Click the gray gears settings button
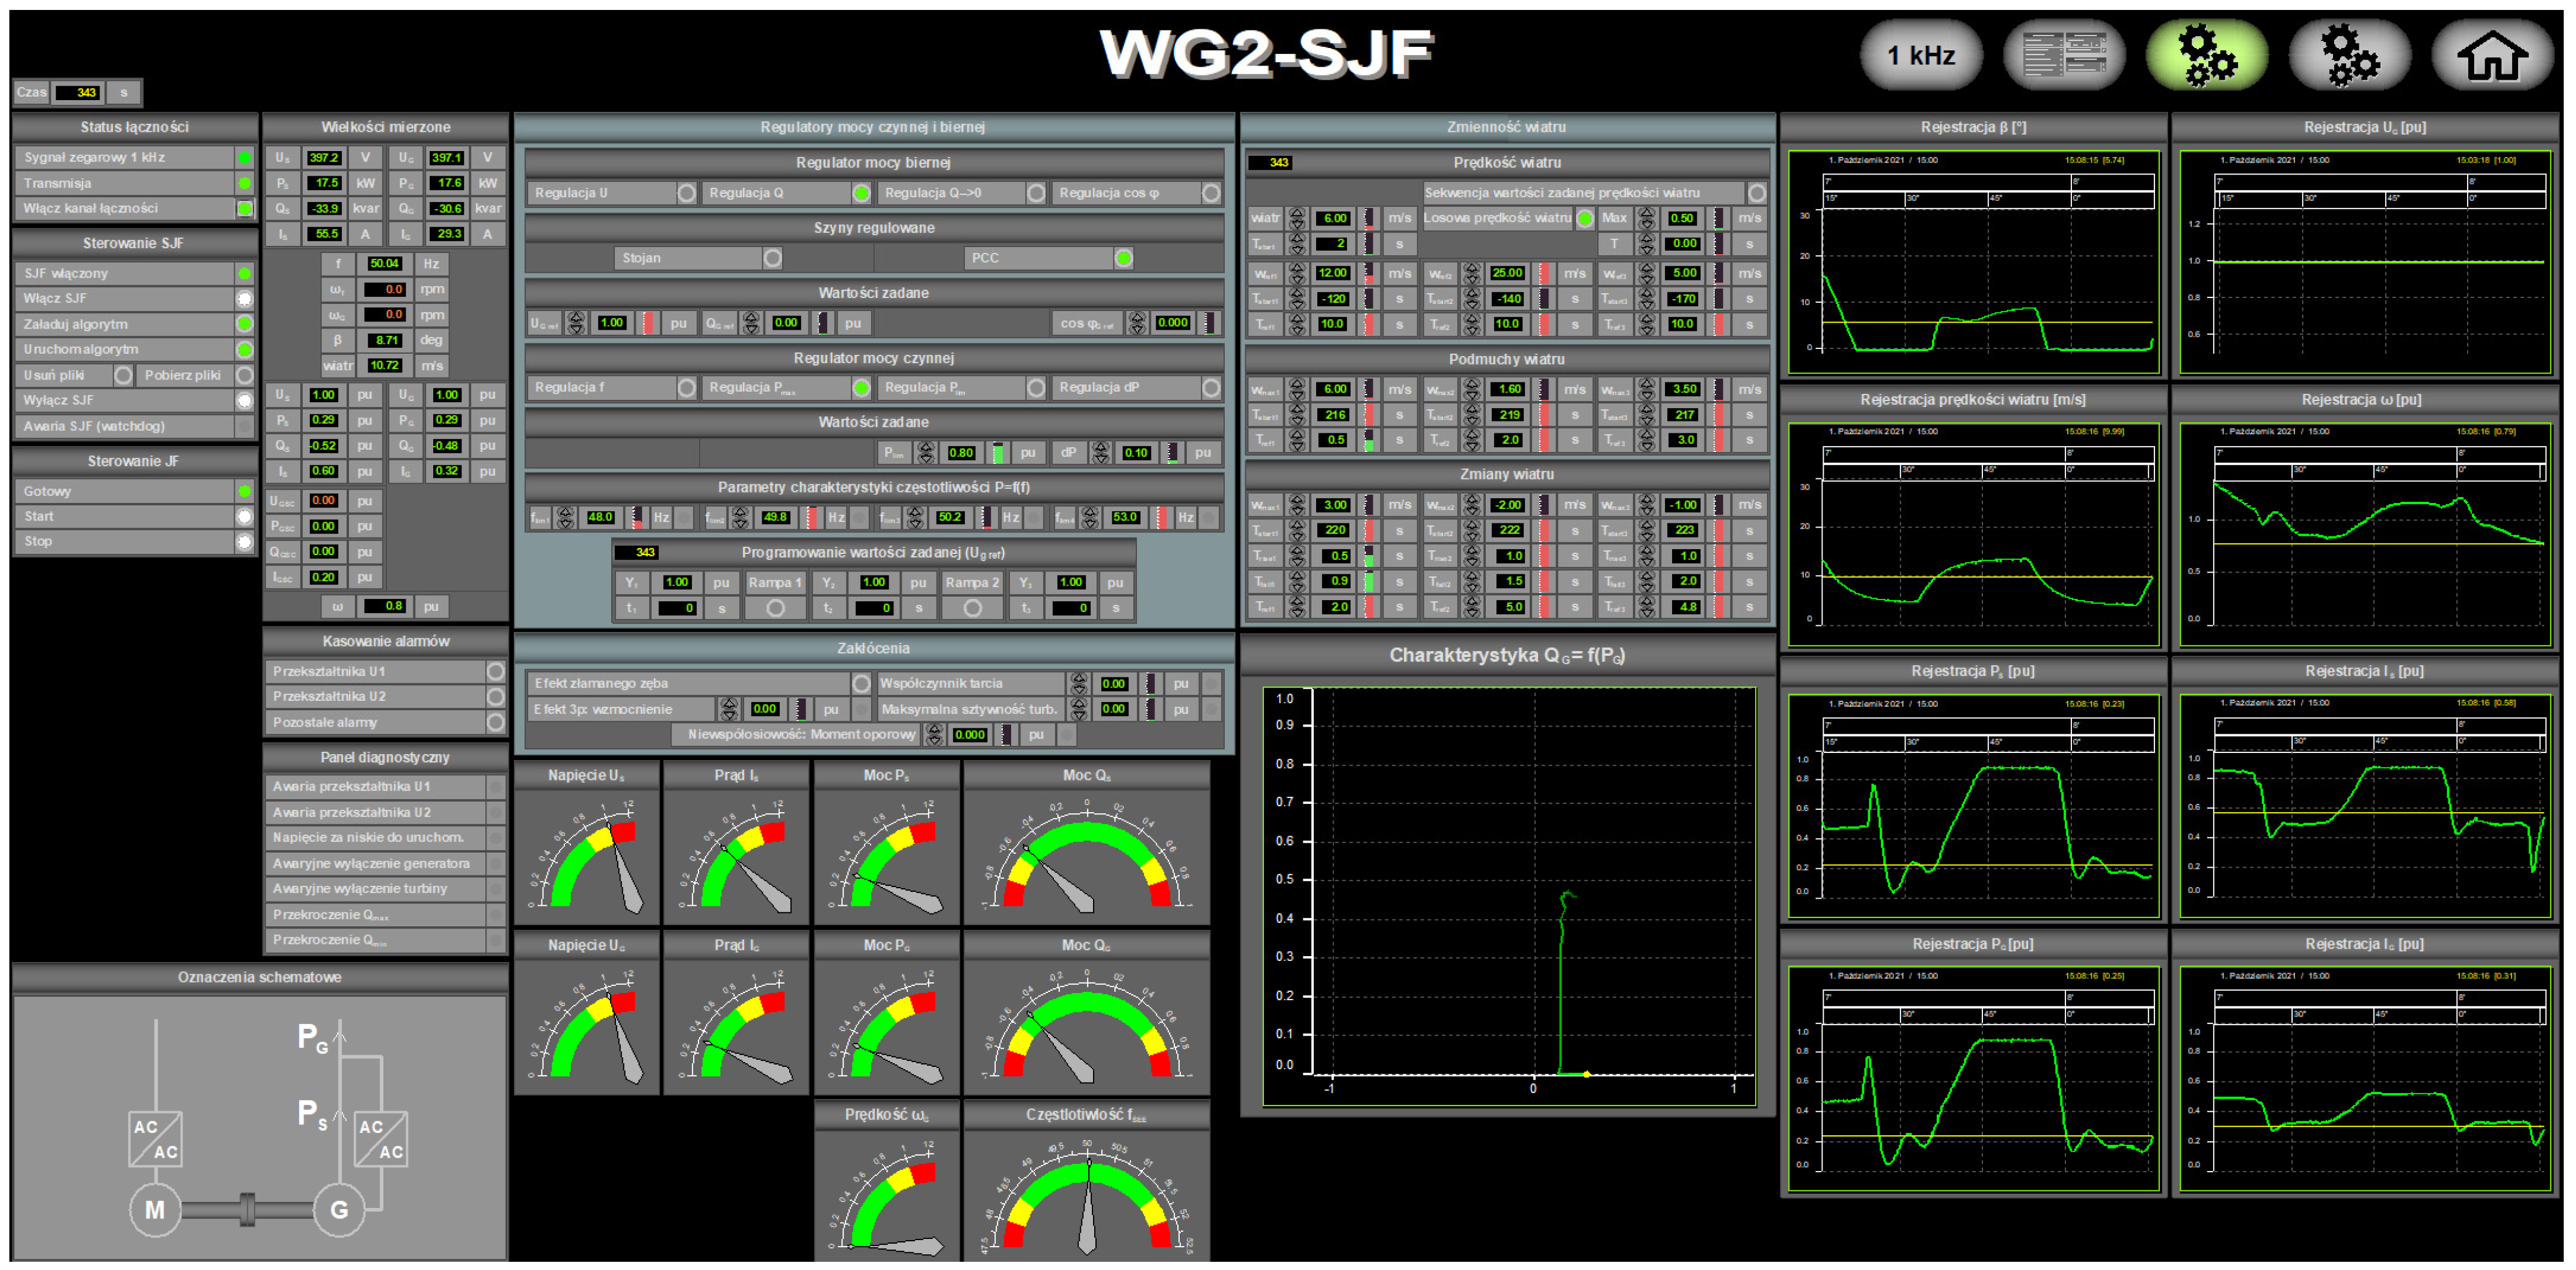 tap(2349, 55)
